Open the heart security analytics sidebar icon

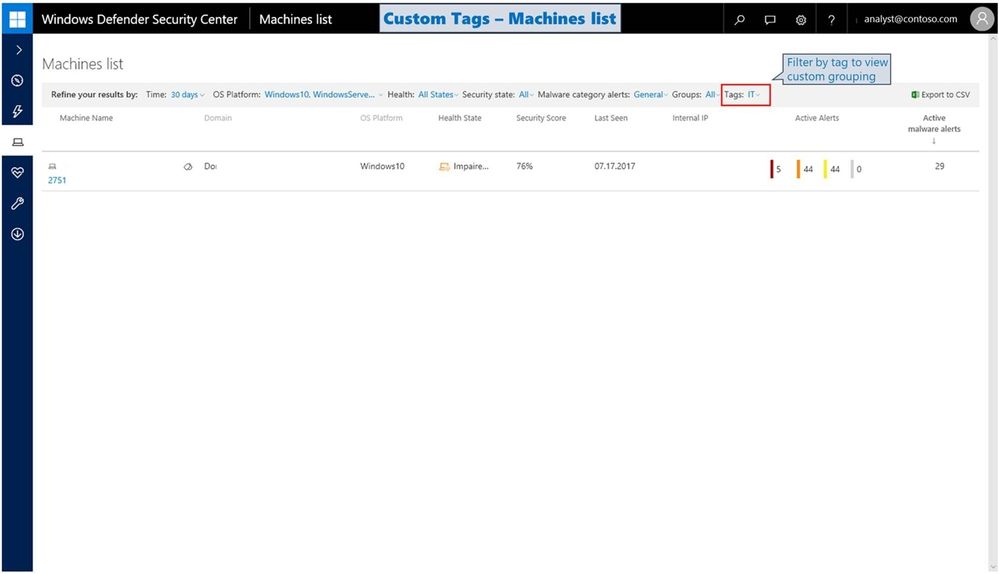pos(17,172)
